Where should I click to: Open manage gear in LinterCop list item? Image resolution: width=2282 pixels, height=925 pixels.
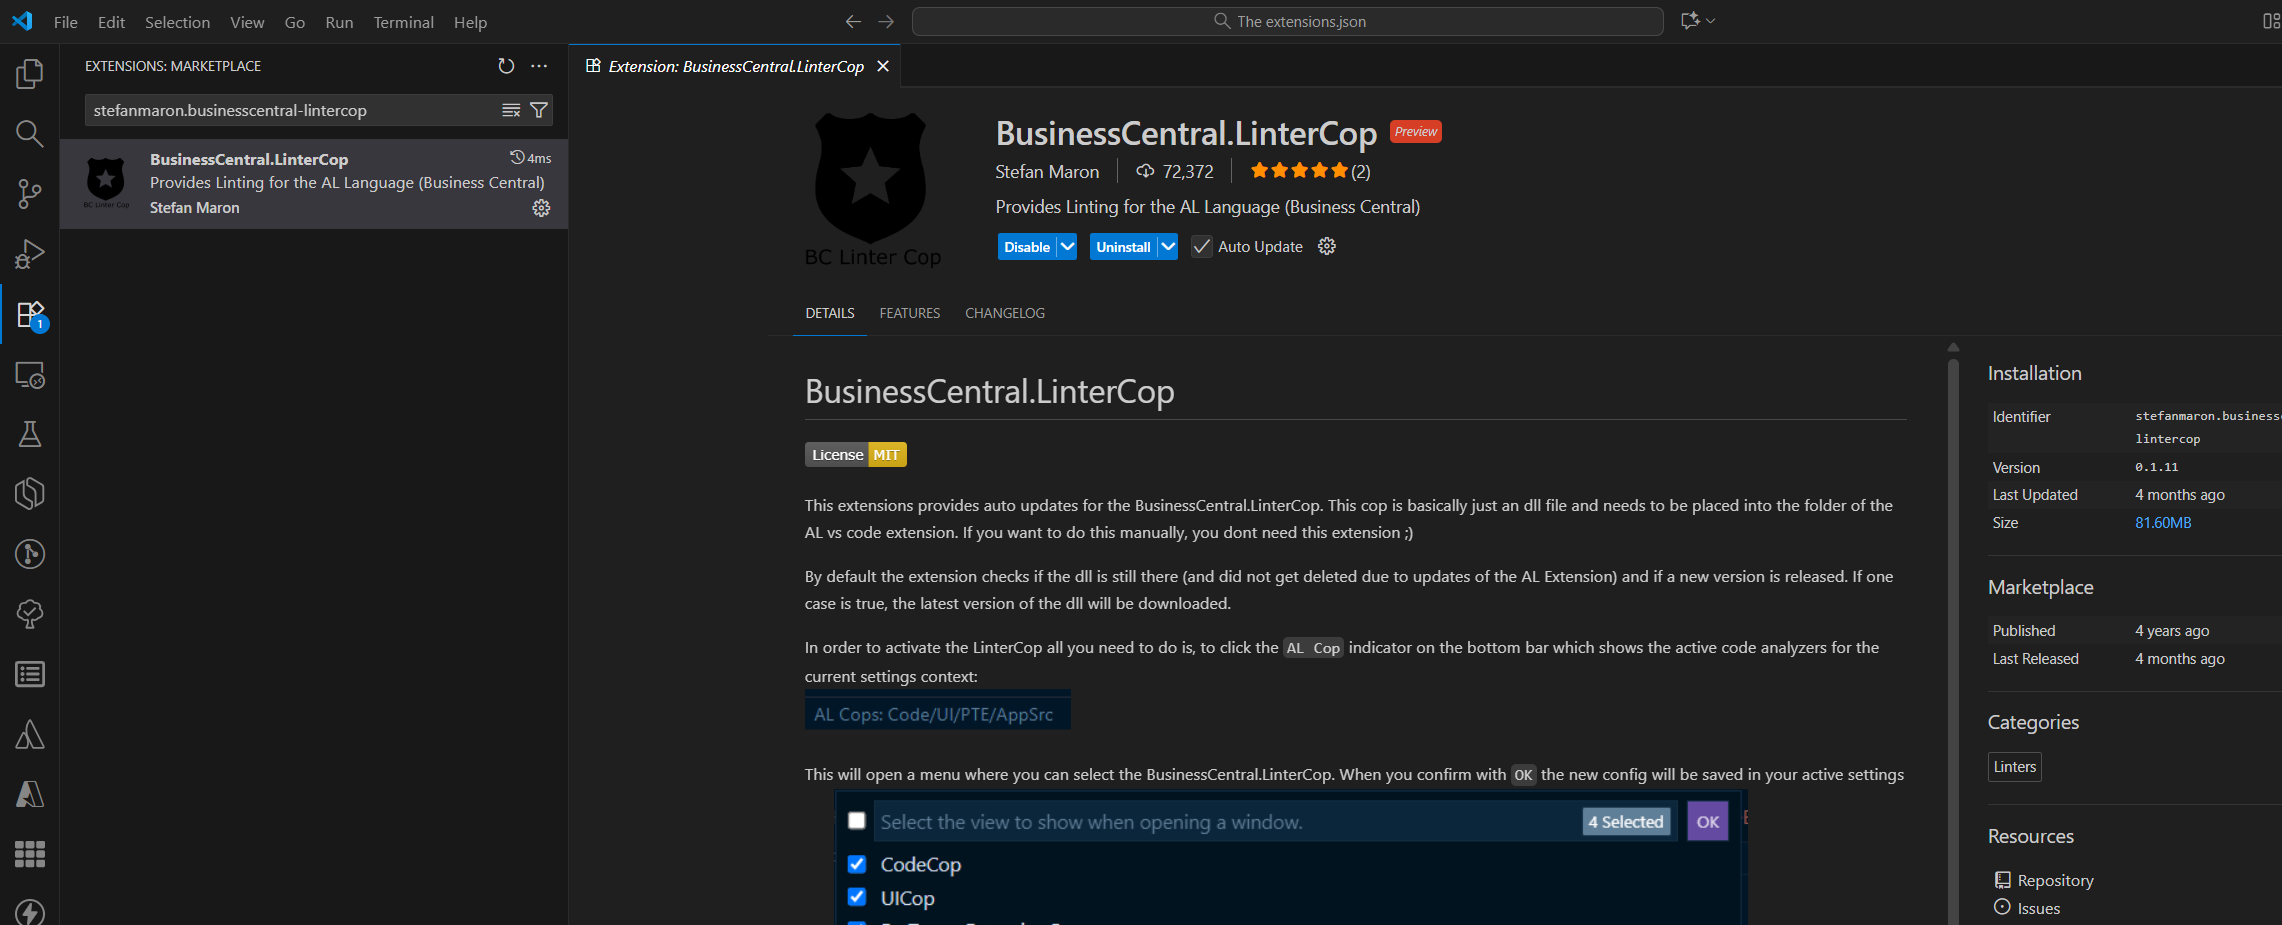541,208
